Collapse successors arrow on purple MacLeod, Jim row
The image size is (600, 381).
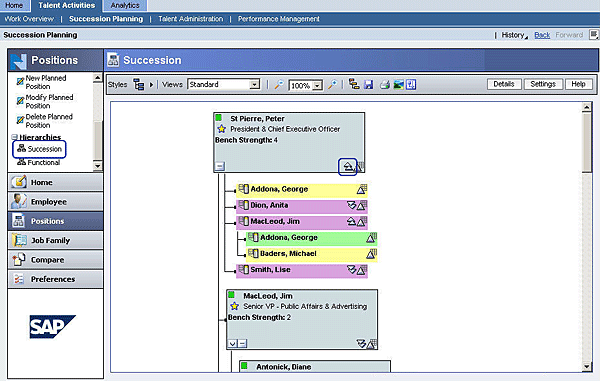click(351, 221)
